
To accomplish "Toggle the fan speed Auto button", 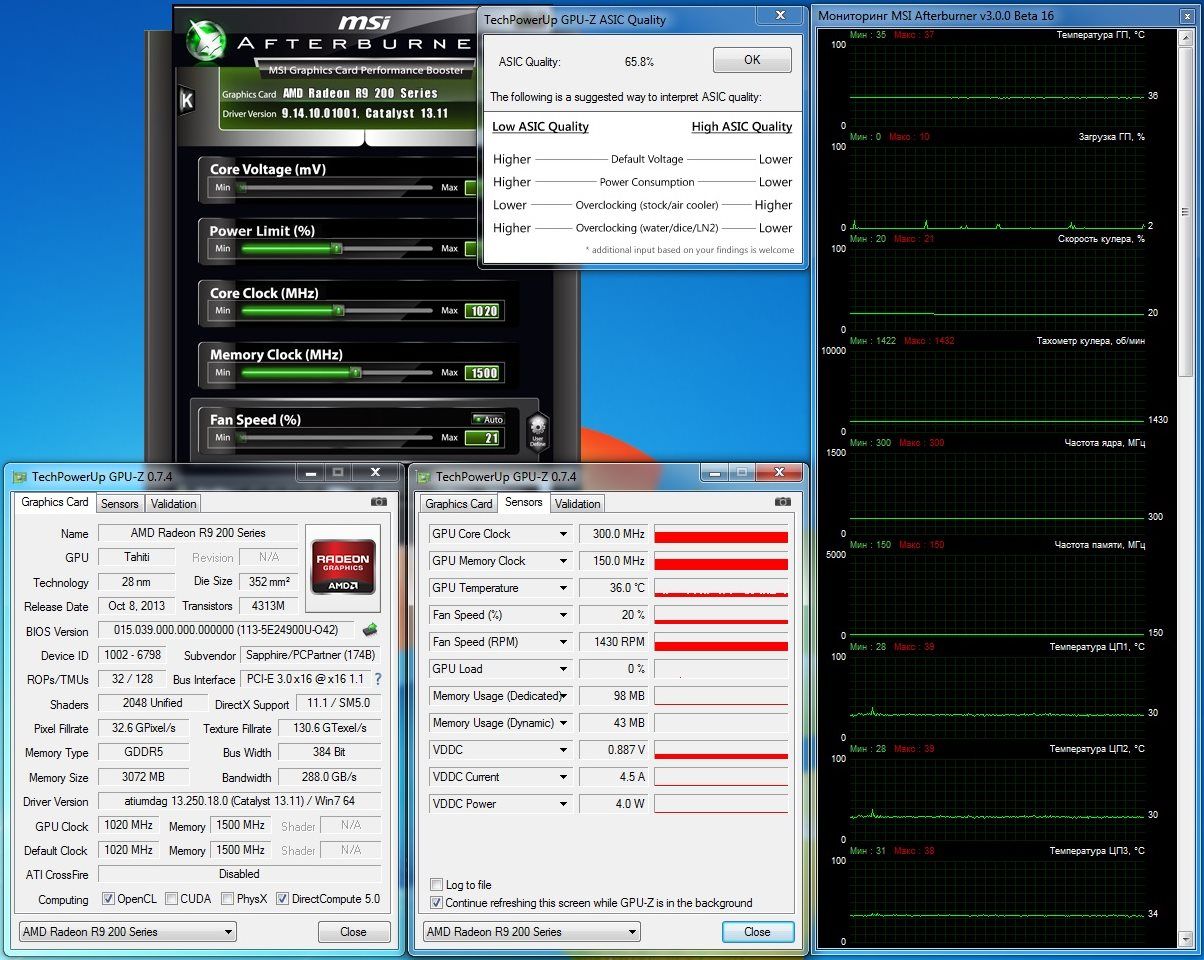I will [488, 419].
